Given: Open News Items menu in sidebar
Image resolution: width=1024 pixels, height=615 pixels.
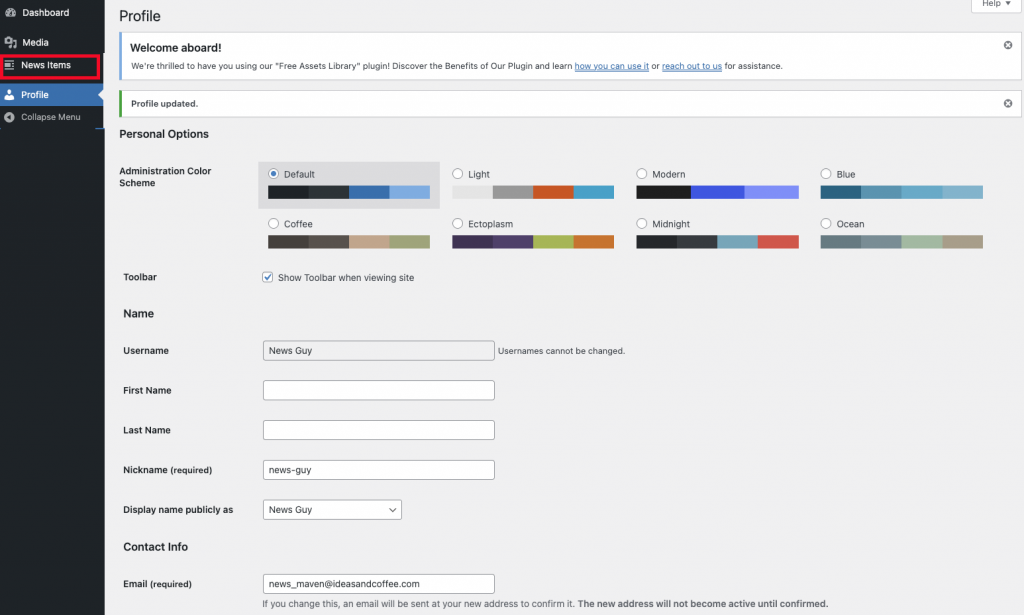Looking at the screenshot, I should click(x=46, y=65).
